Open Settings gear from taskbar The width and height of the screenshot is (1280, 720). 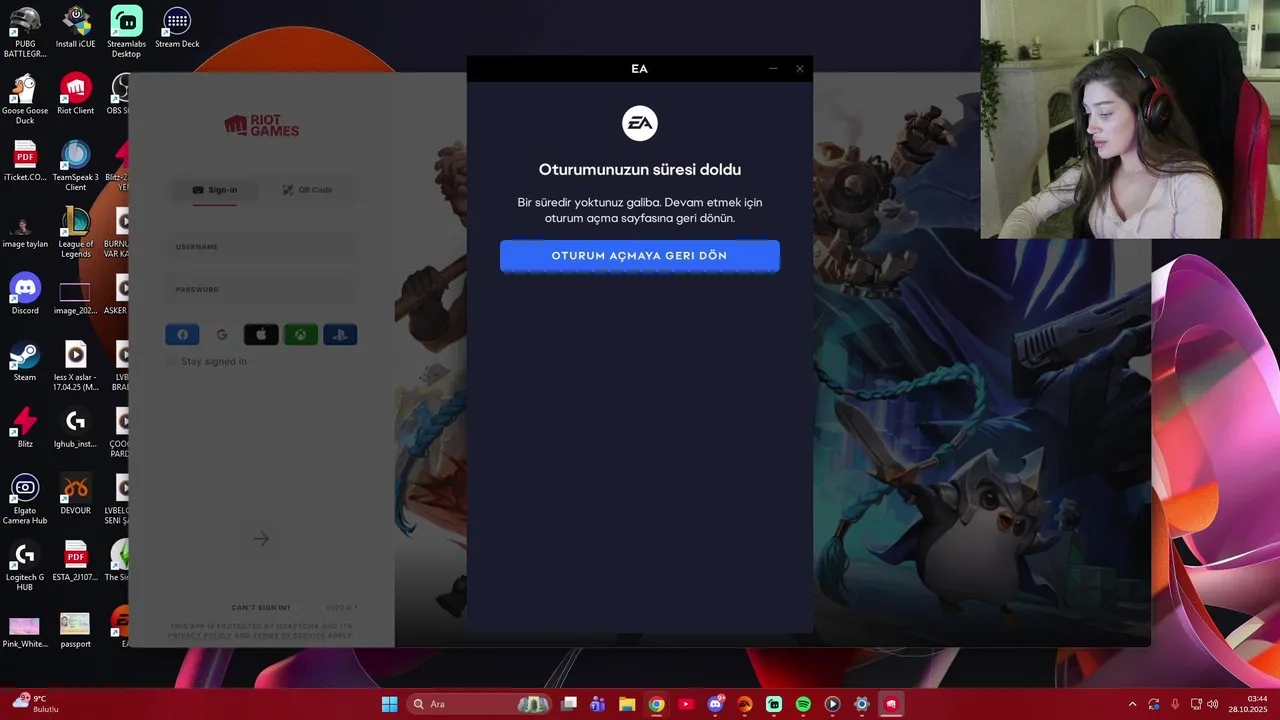pos(861,704)
